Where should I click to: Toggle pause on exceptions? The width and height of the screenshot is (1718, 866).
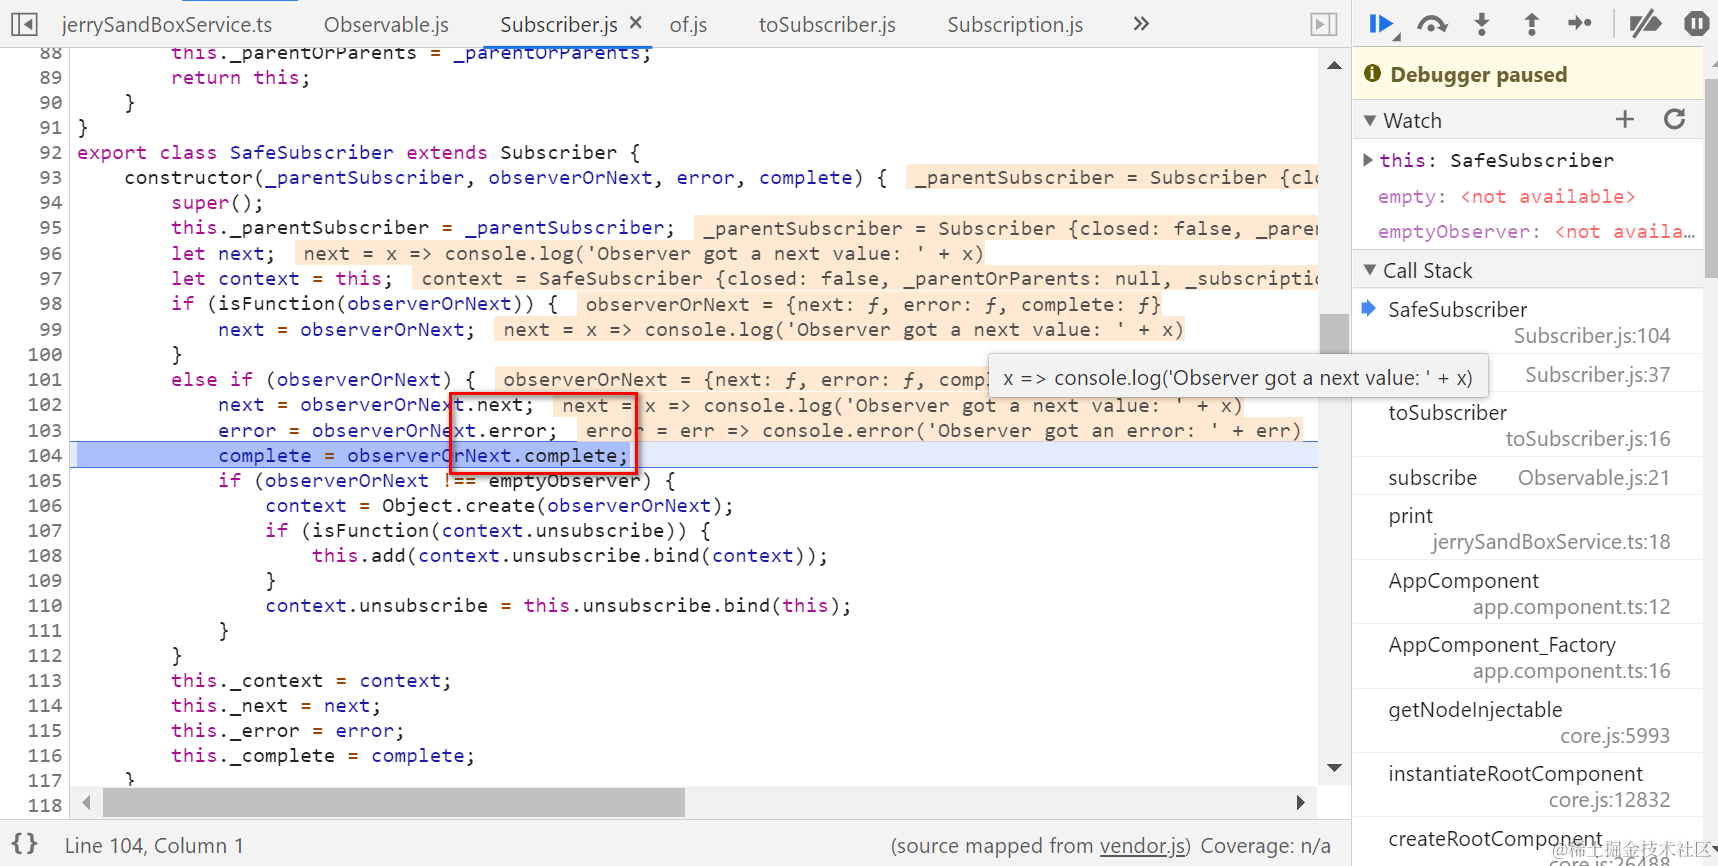coord(1696,24)
